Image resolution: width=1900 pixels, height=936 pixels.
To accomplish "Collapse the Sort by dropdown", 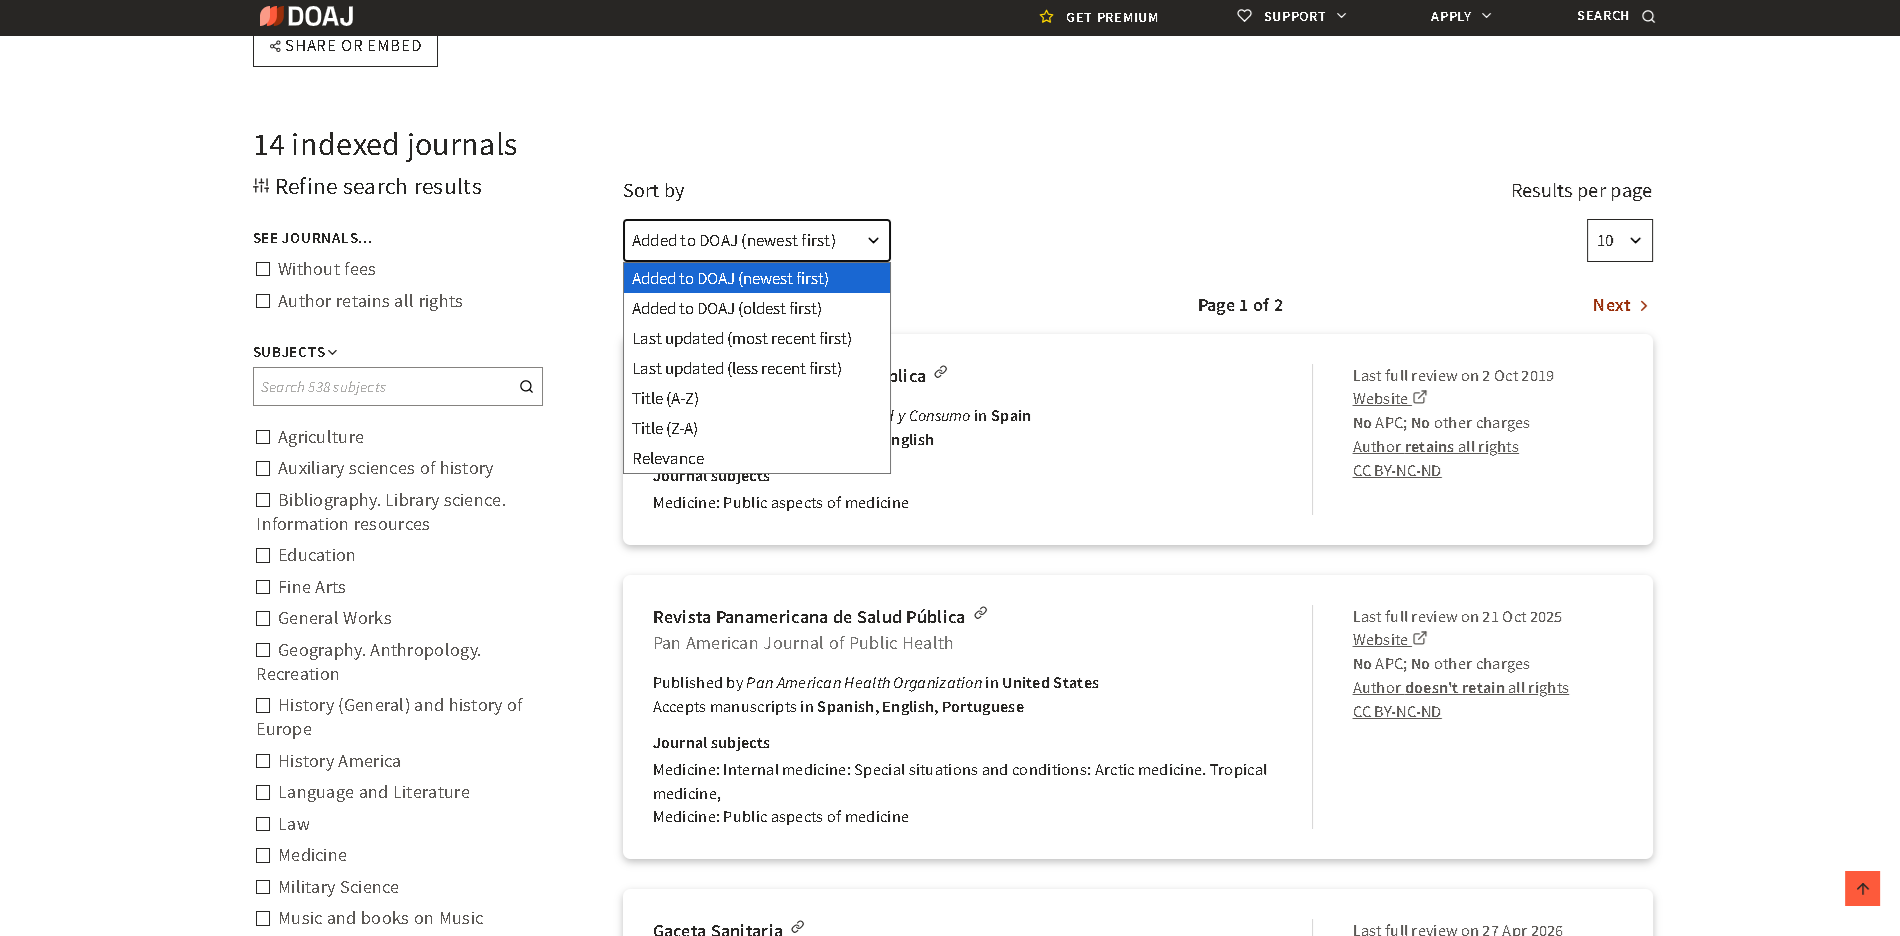I will click(x=756, y=240).
